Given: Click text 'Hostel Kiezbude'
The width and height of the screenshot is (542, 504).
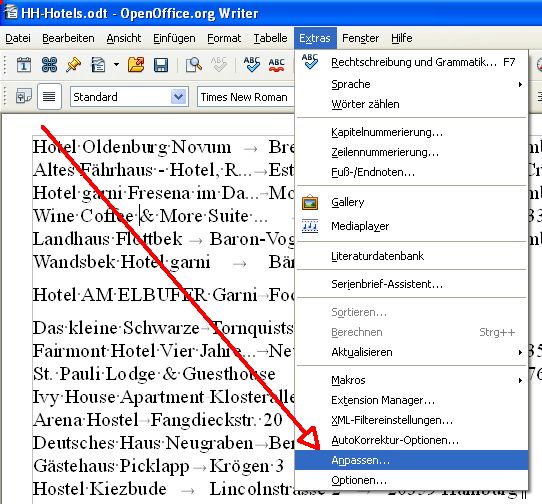Looking at the screenshot, I should click(x=100, y=489).
